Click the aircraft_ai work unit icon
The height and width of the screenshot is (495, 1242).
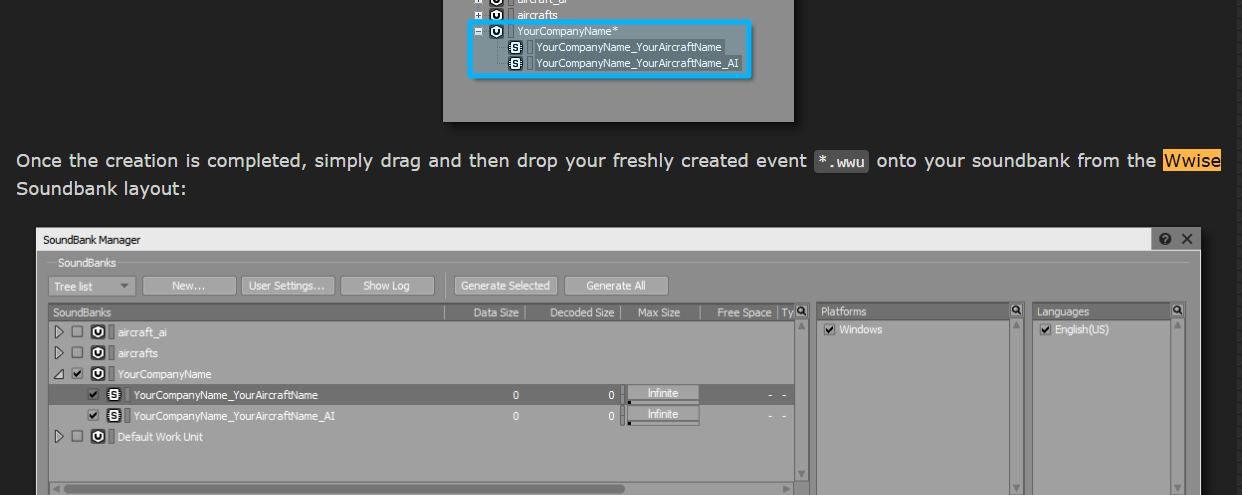[x=98, y=332]
